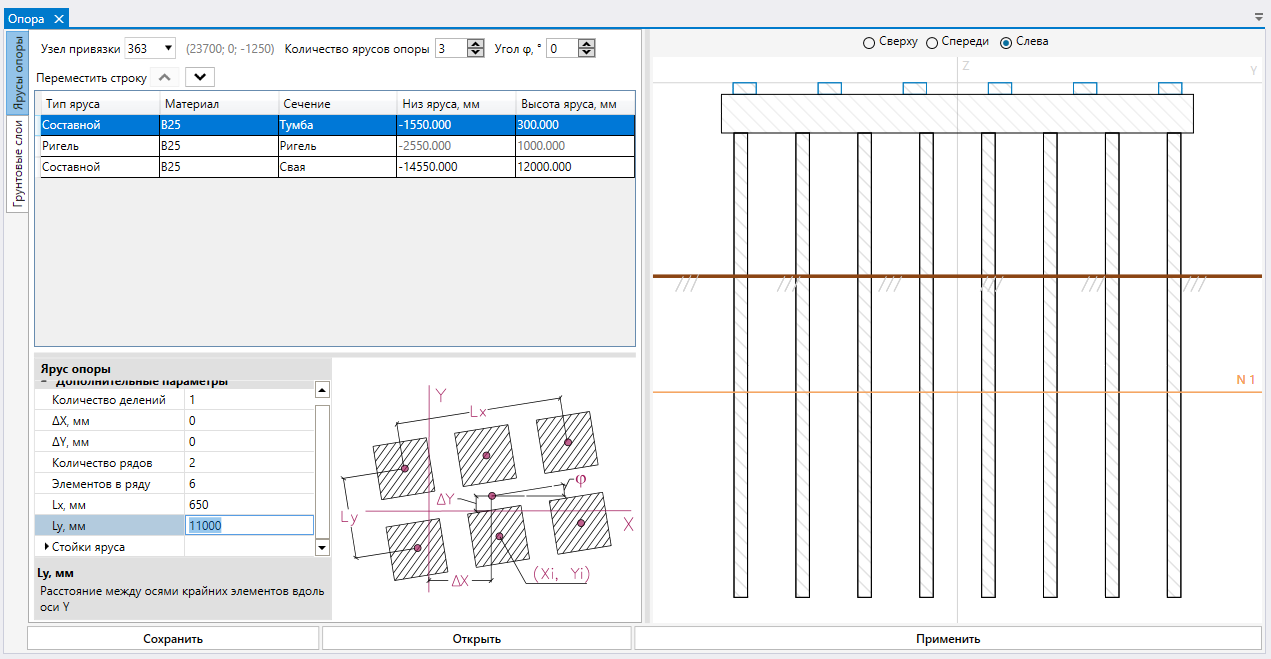Viewport: 1271px width, 659px height.
Task: Click Сечение column header
Action: pos(336,104)
